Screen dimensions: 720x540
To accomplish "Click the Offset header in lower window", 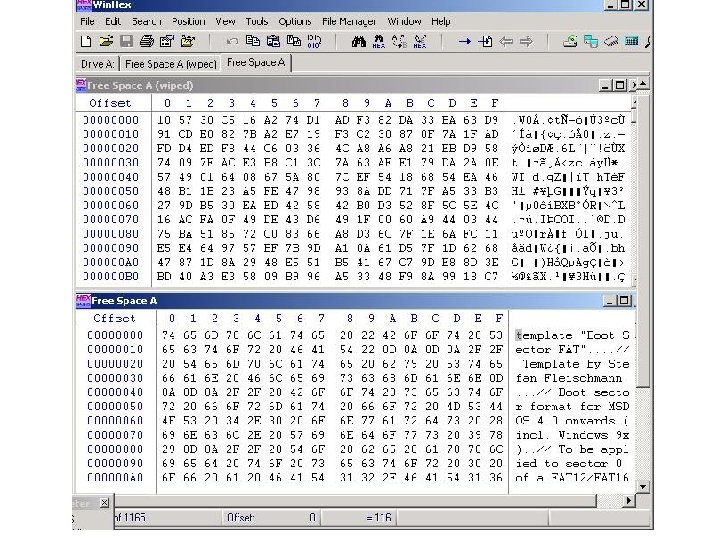I will point(114,318).
